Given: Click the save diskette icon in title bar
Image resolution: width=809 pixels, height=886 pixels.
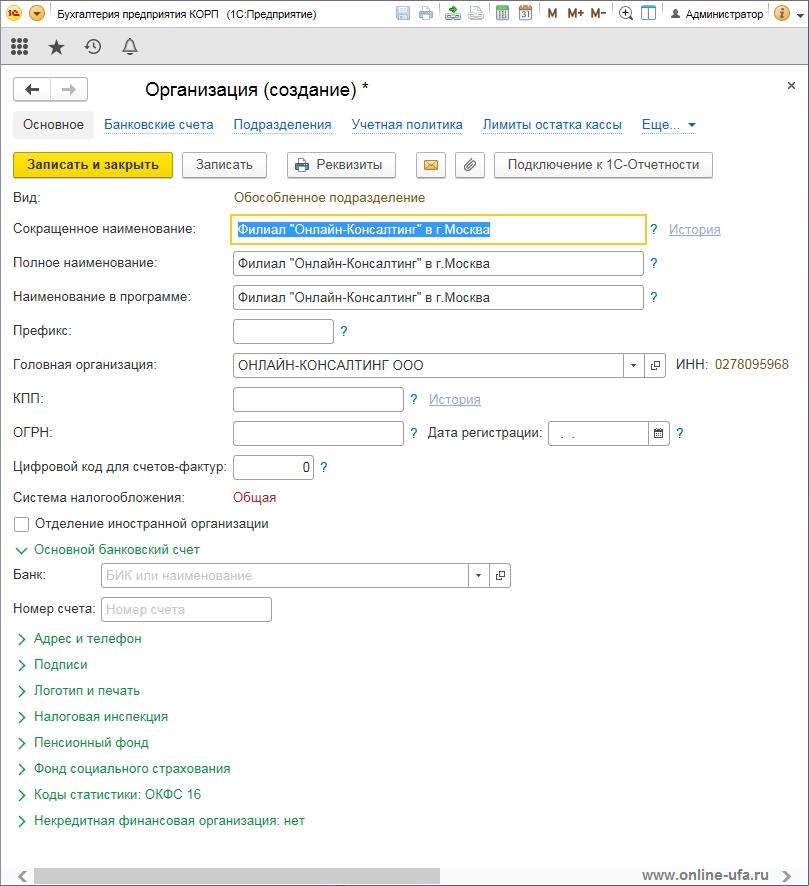Looking at the screenshot, I should point(403,13).
